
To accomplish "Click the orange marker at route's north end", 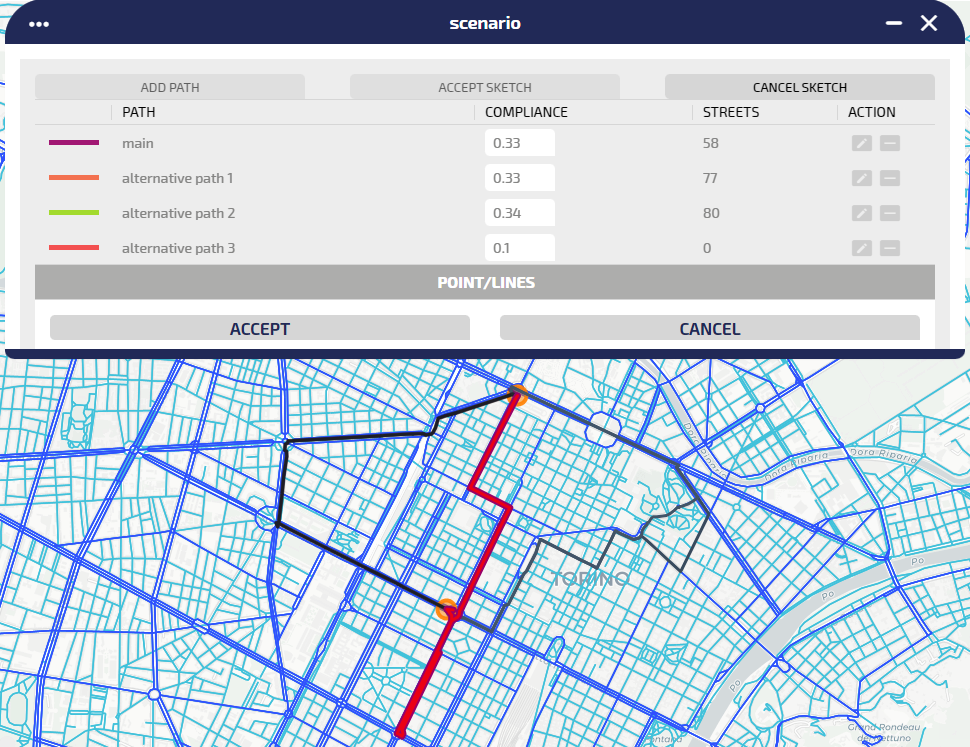I will tap(517, 394).
